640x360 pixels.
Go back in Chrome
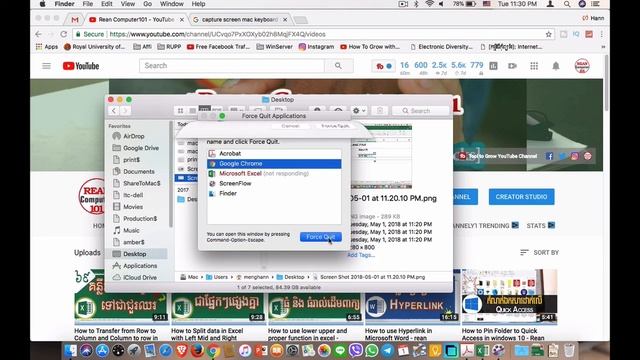pyautogui.click(x=38, y=34)
